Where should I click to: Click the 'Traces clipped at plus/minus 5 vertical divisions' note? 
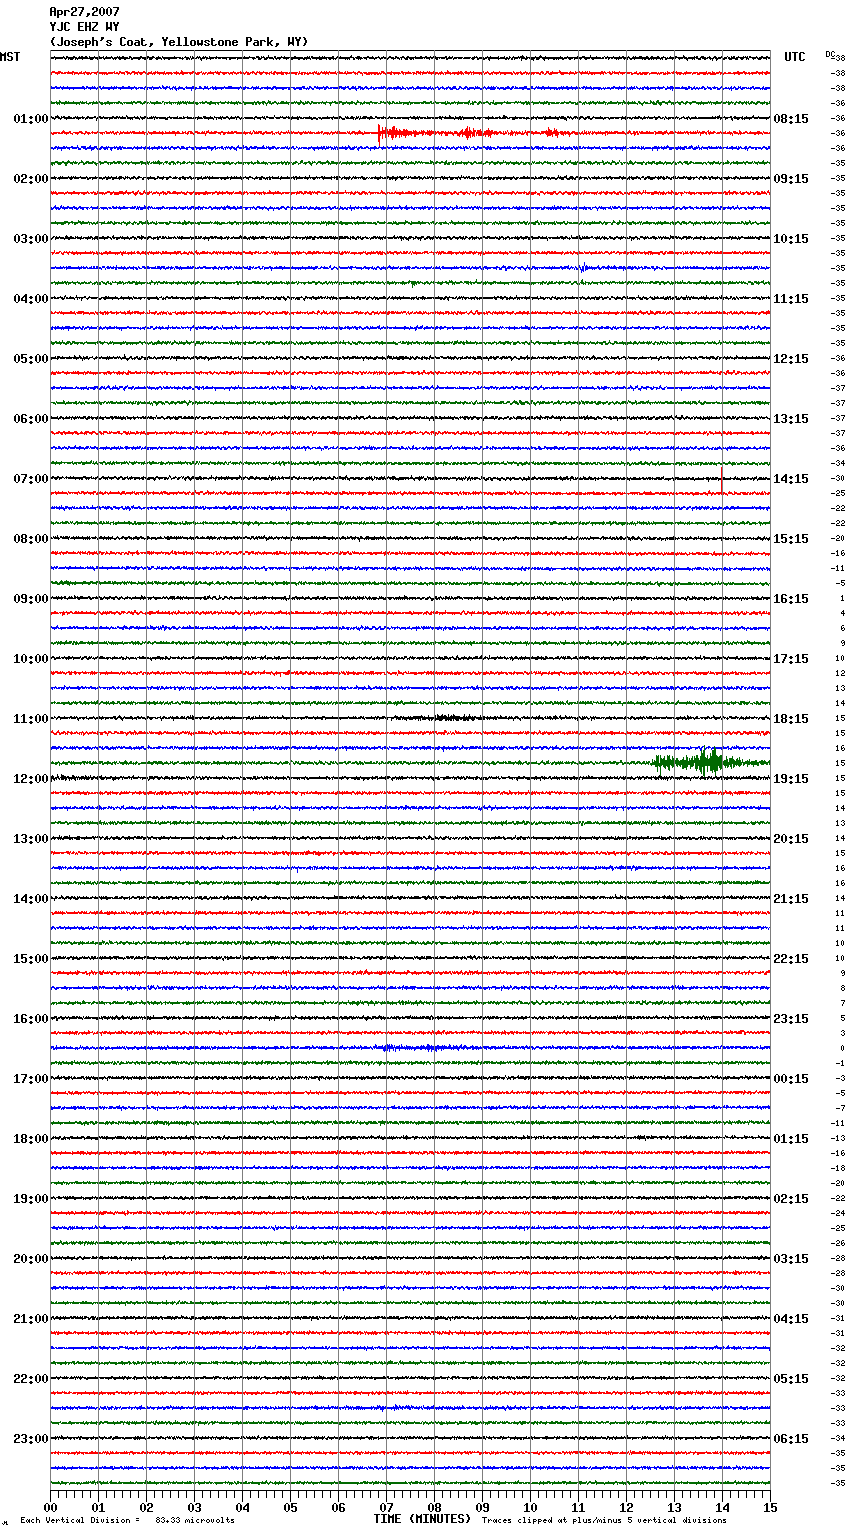pyautogui.click(x=604, y=1521)
